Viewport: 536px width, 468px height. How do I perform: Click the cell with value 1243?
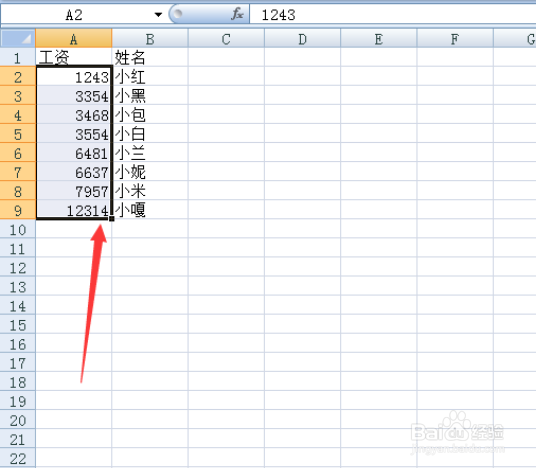pos(73,76)
